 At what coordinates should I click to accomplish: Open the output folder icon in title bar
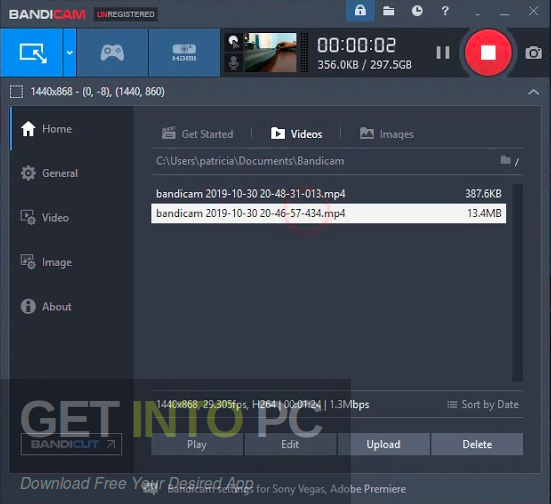coord(388,11)
